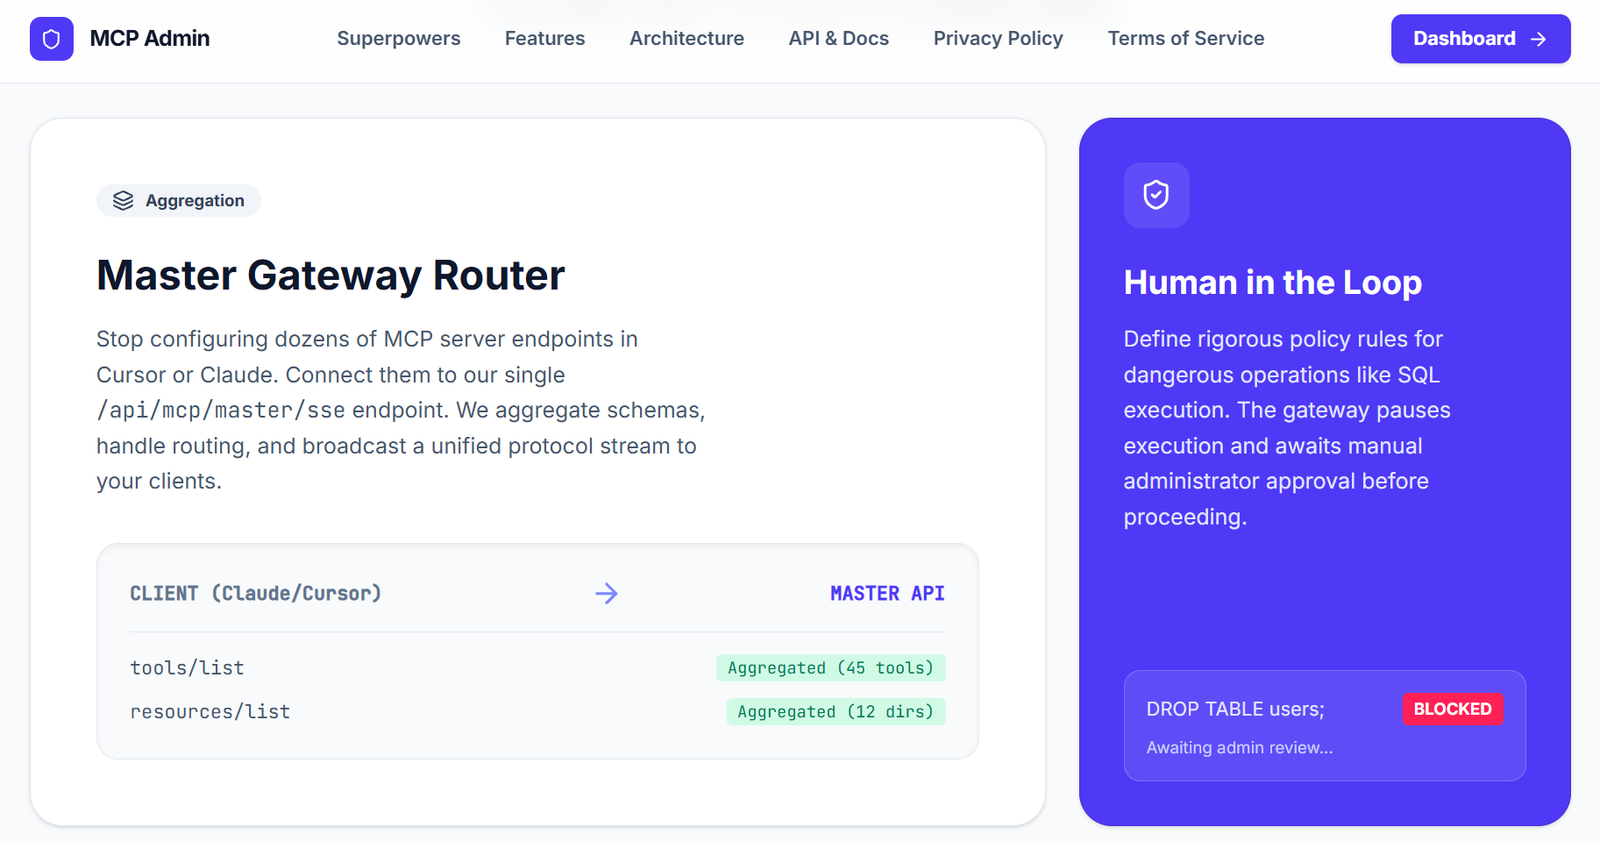This screenshot has width=1600, height=843.
Task: Open the Superpowers nav item
Action: pos(398,39)
